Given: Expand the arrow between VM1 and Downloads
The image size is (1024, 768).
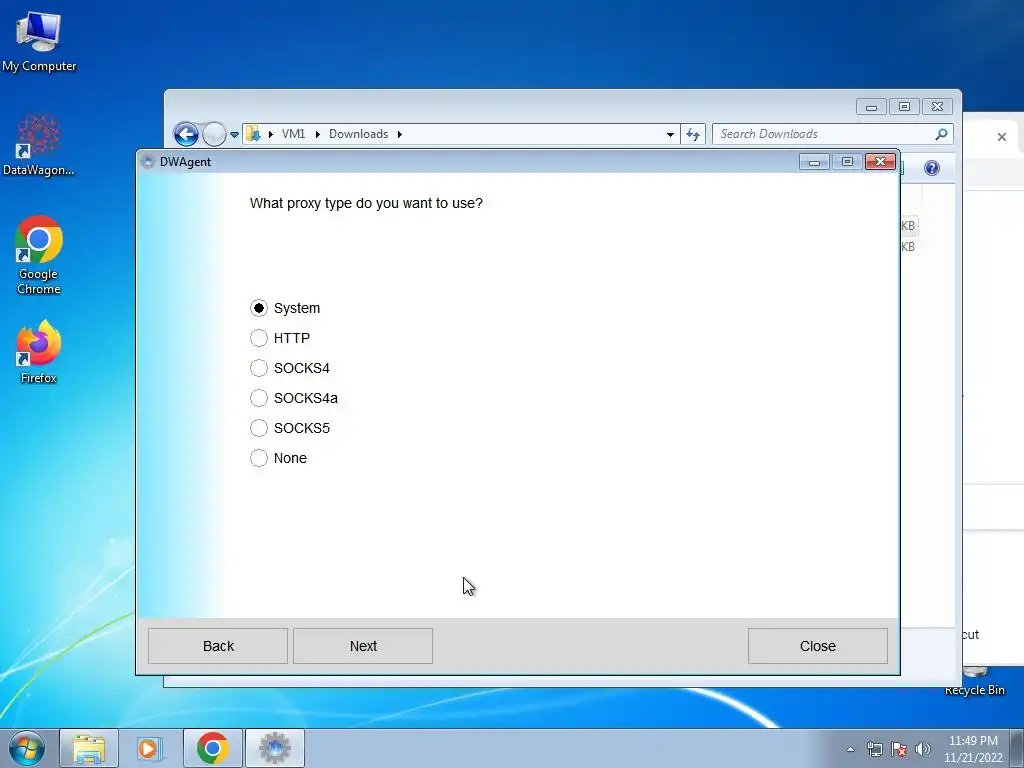Looking at the screenshot, I should pyautogui.click(x=317, y=134).
